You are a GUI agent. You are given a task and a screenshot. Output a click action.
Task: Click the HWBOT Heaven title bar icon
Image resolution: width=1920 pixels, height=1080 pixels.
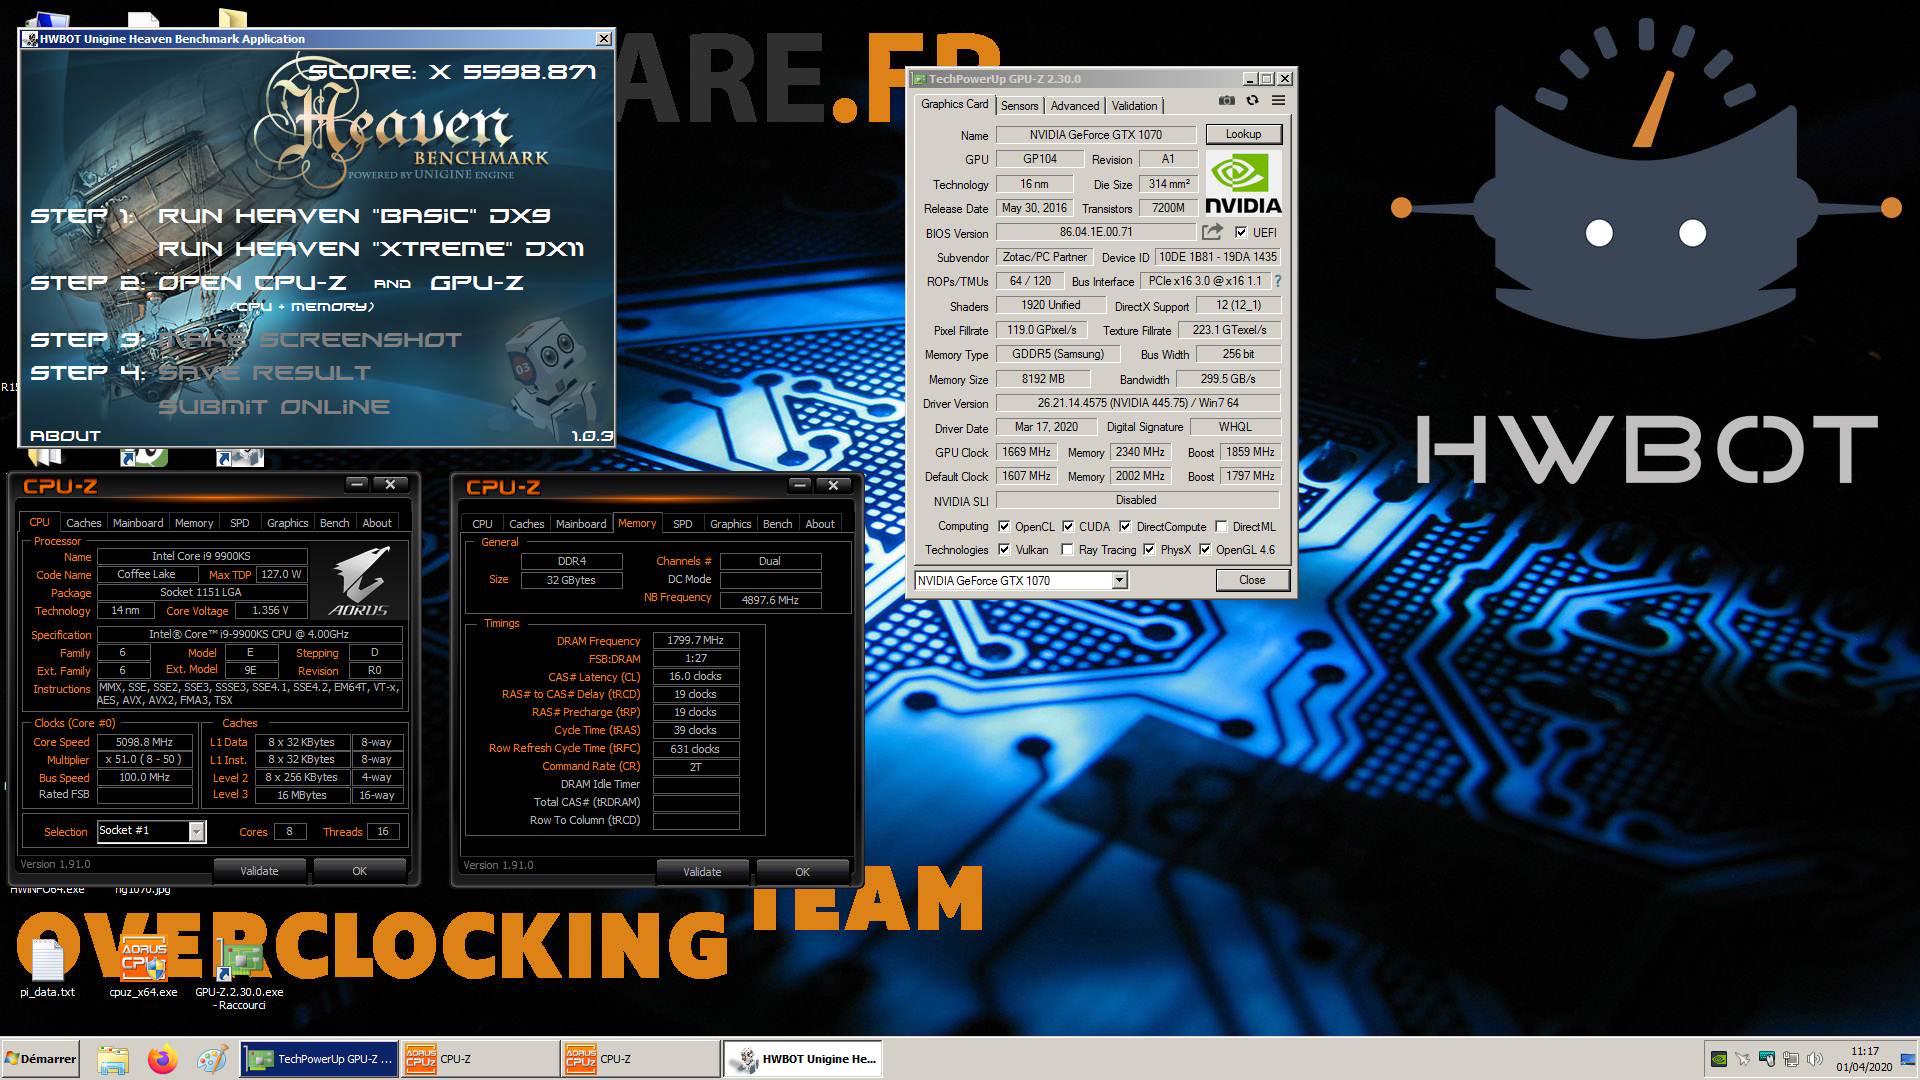coord(30,39)
